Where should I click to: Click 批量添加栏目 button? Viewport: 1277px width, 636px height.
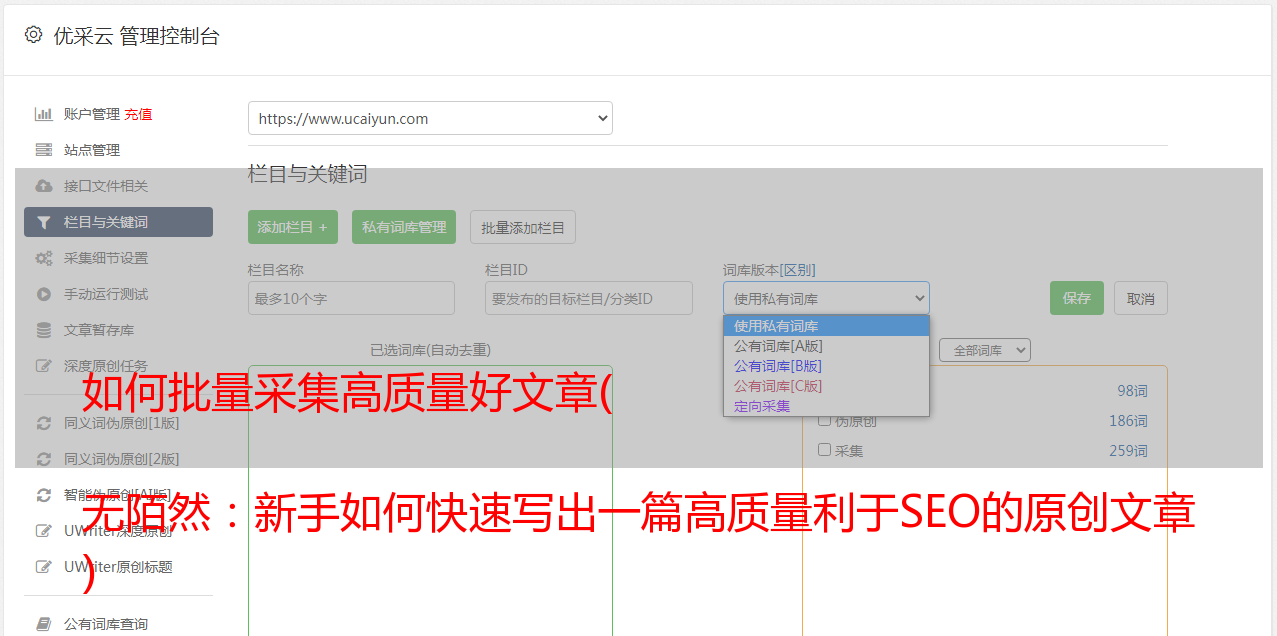(x=523, y=227)
